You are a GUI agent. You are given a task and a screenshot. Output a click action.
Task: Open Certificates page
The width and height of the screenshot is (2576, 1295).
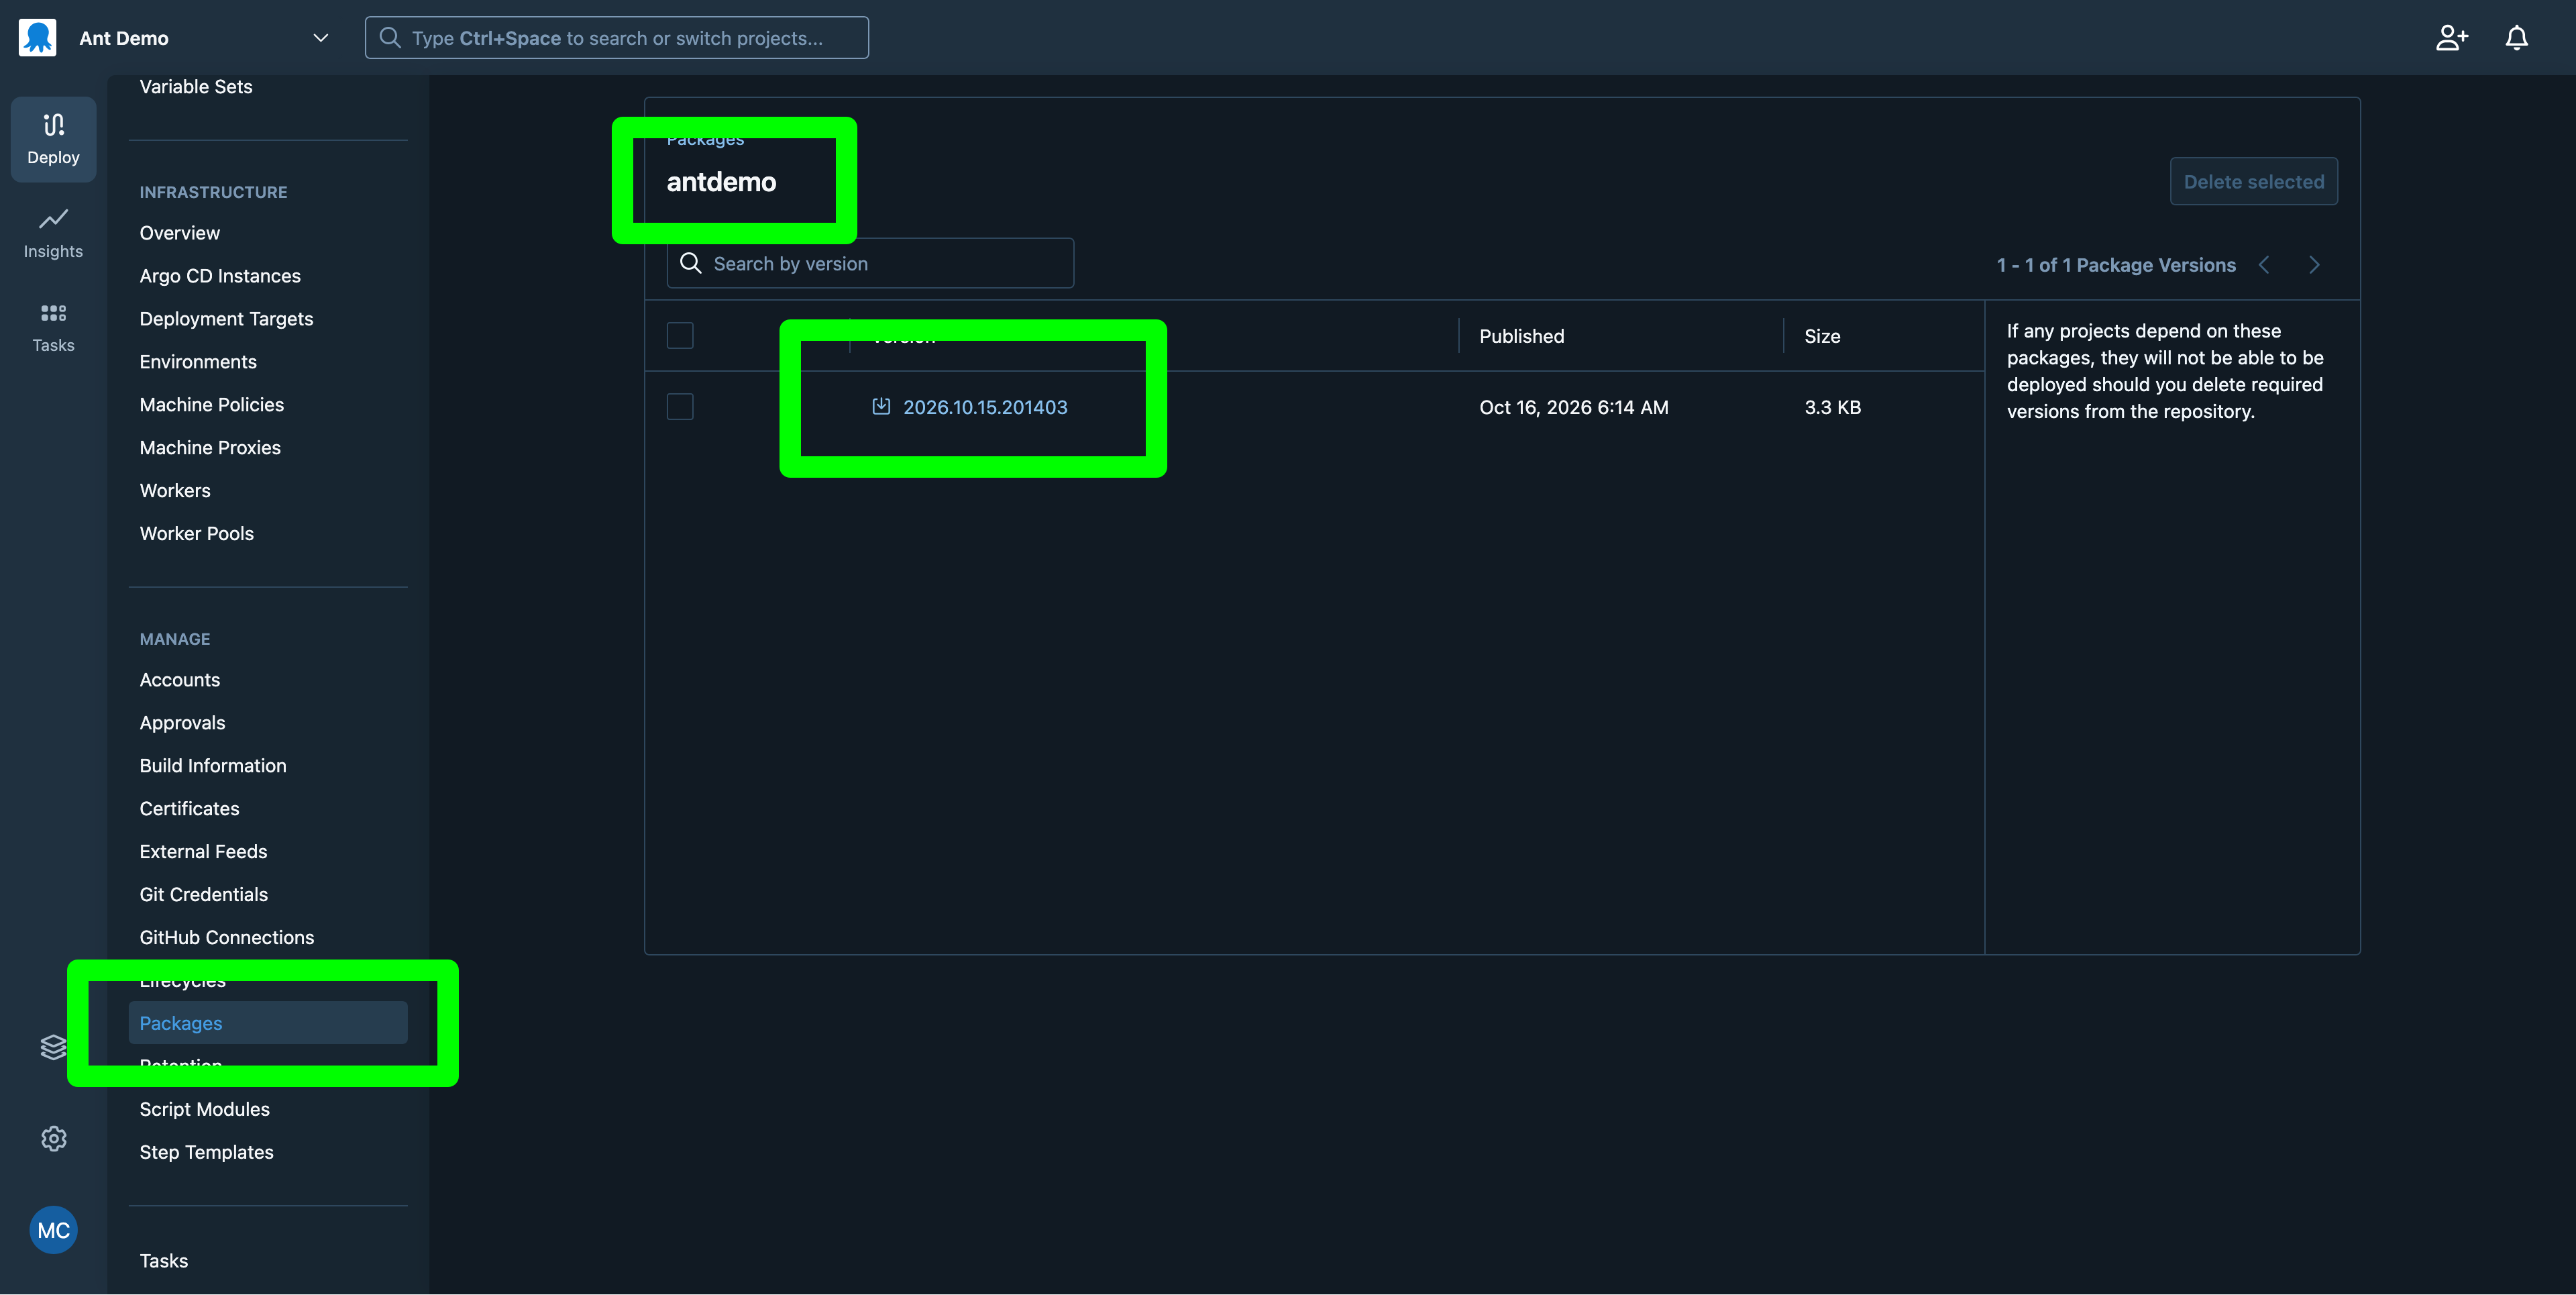(x=189, y=809)
